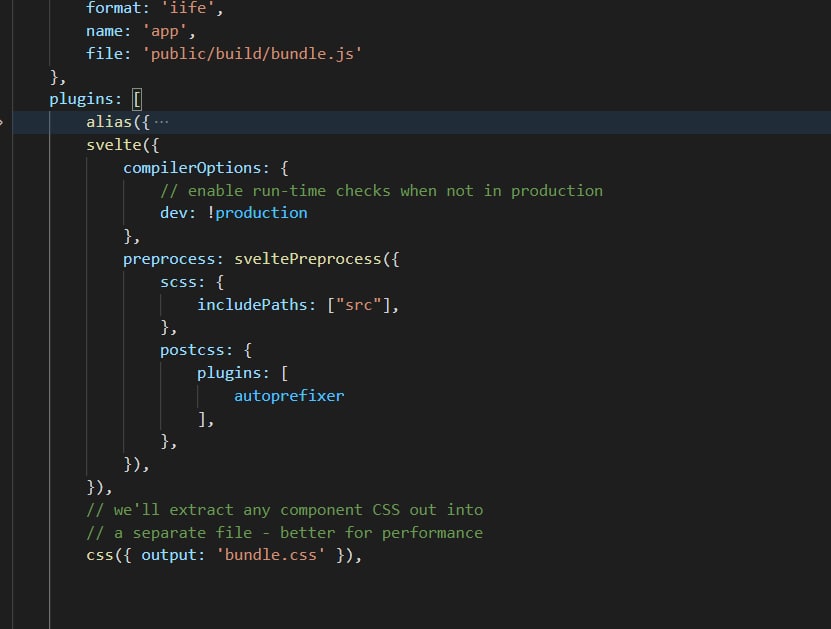Viewport: 831px width, 629px height.
Task: Click 'a separate file - better for performance' comment
Action: click(x=285, y=533)
